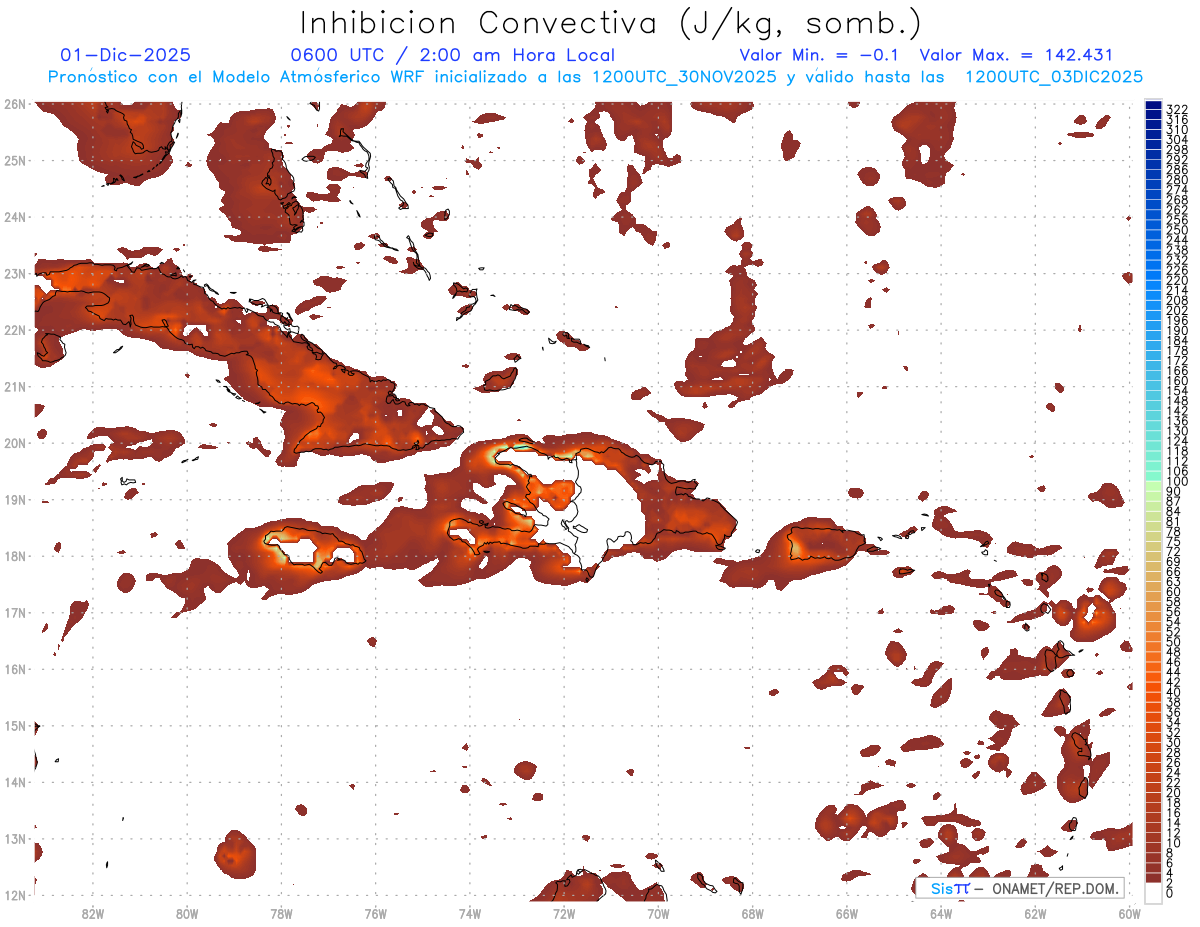Click the 20N latitude axis label
Viewport: 1200px width, 927px height.
[x=14, y=443]
